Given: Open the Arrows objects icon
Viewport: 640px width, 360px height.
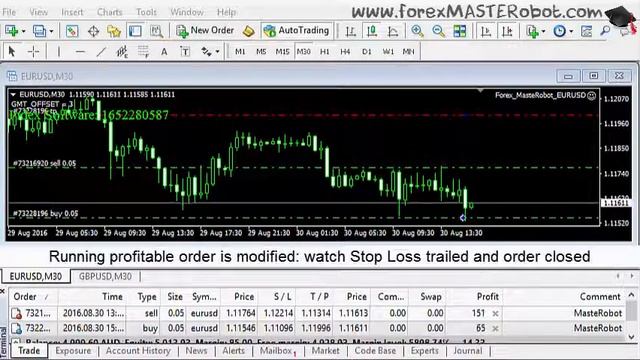Looking at the screenshot, I should [x=206, y=51].
